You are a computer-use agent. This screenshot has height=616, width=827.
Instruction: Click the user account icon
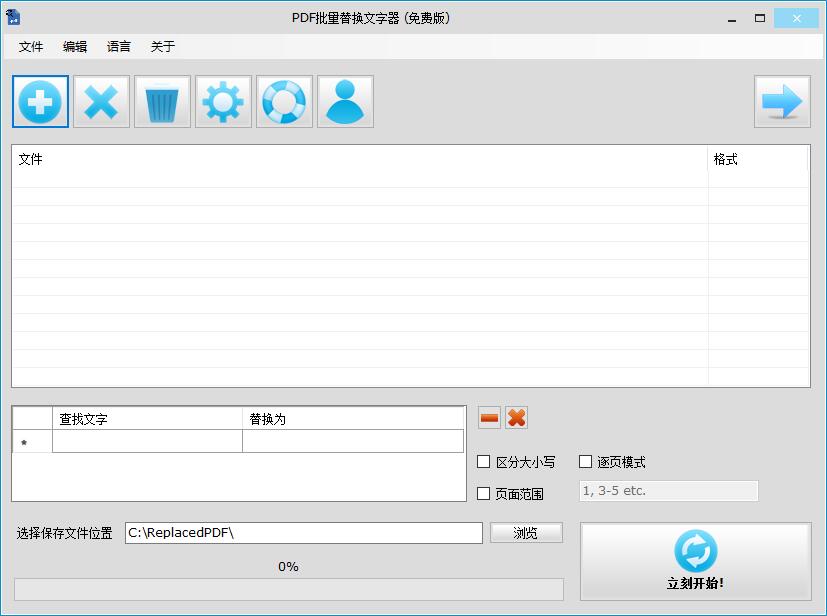tap(345, 101)
